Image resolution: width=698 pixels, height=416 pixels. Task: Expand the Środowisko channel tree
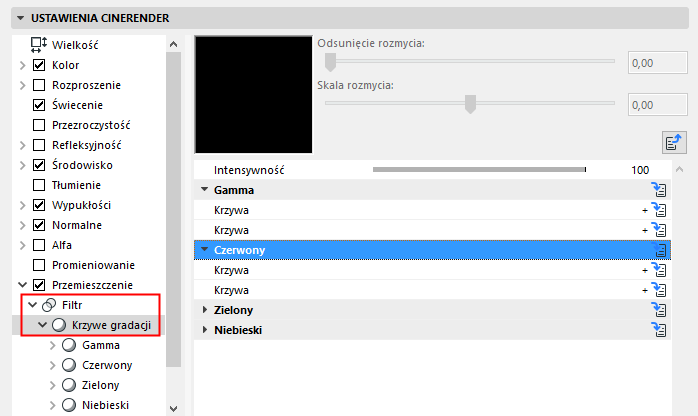tap(23, 166)
